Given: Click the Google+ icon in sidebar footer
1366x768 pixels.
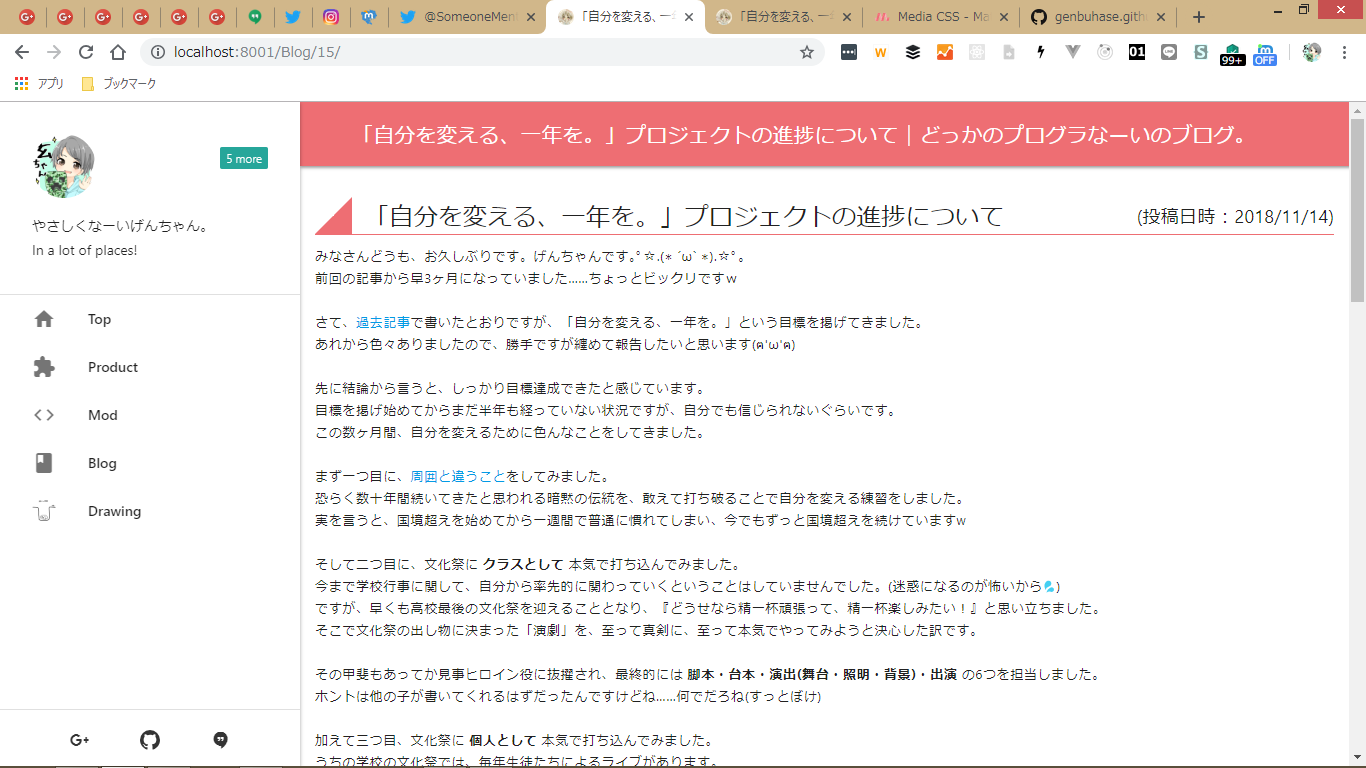Looking at the screenshot, I should click(x=80, y=740).
